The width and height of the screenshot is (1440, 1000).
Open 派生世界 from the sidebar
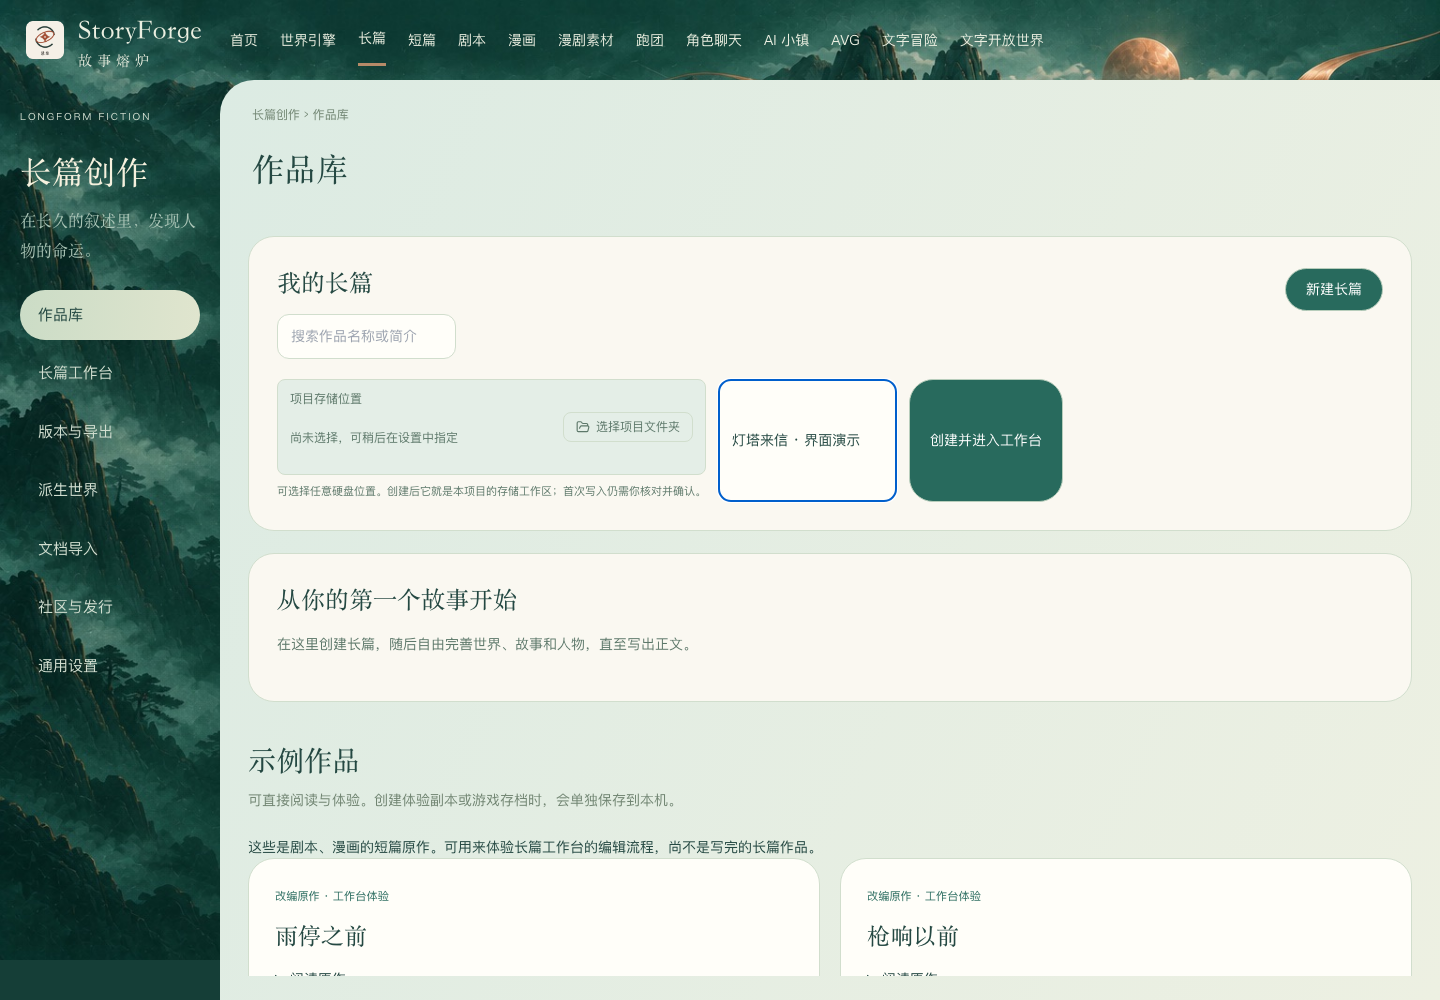pyautogui.click(x=110, y=490)
